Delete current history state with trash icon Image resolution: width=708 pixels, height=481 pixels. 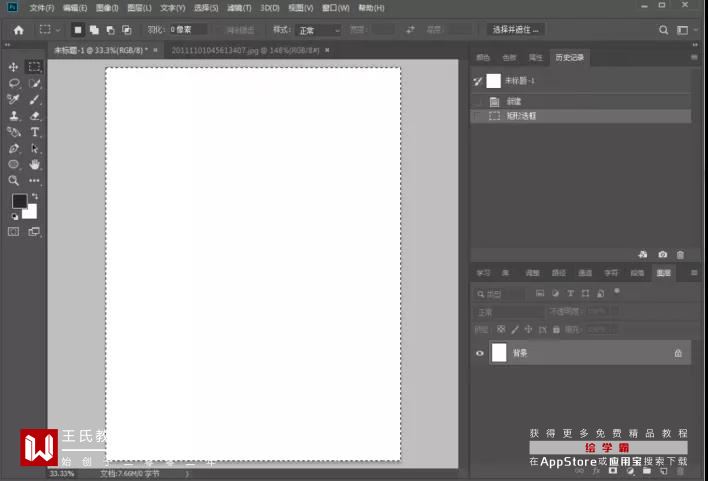(x=680, y=255)
